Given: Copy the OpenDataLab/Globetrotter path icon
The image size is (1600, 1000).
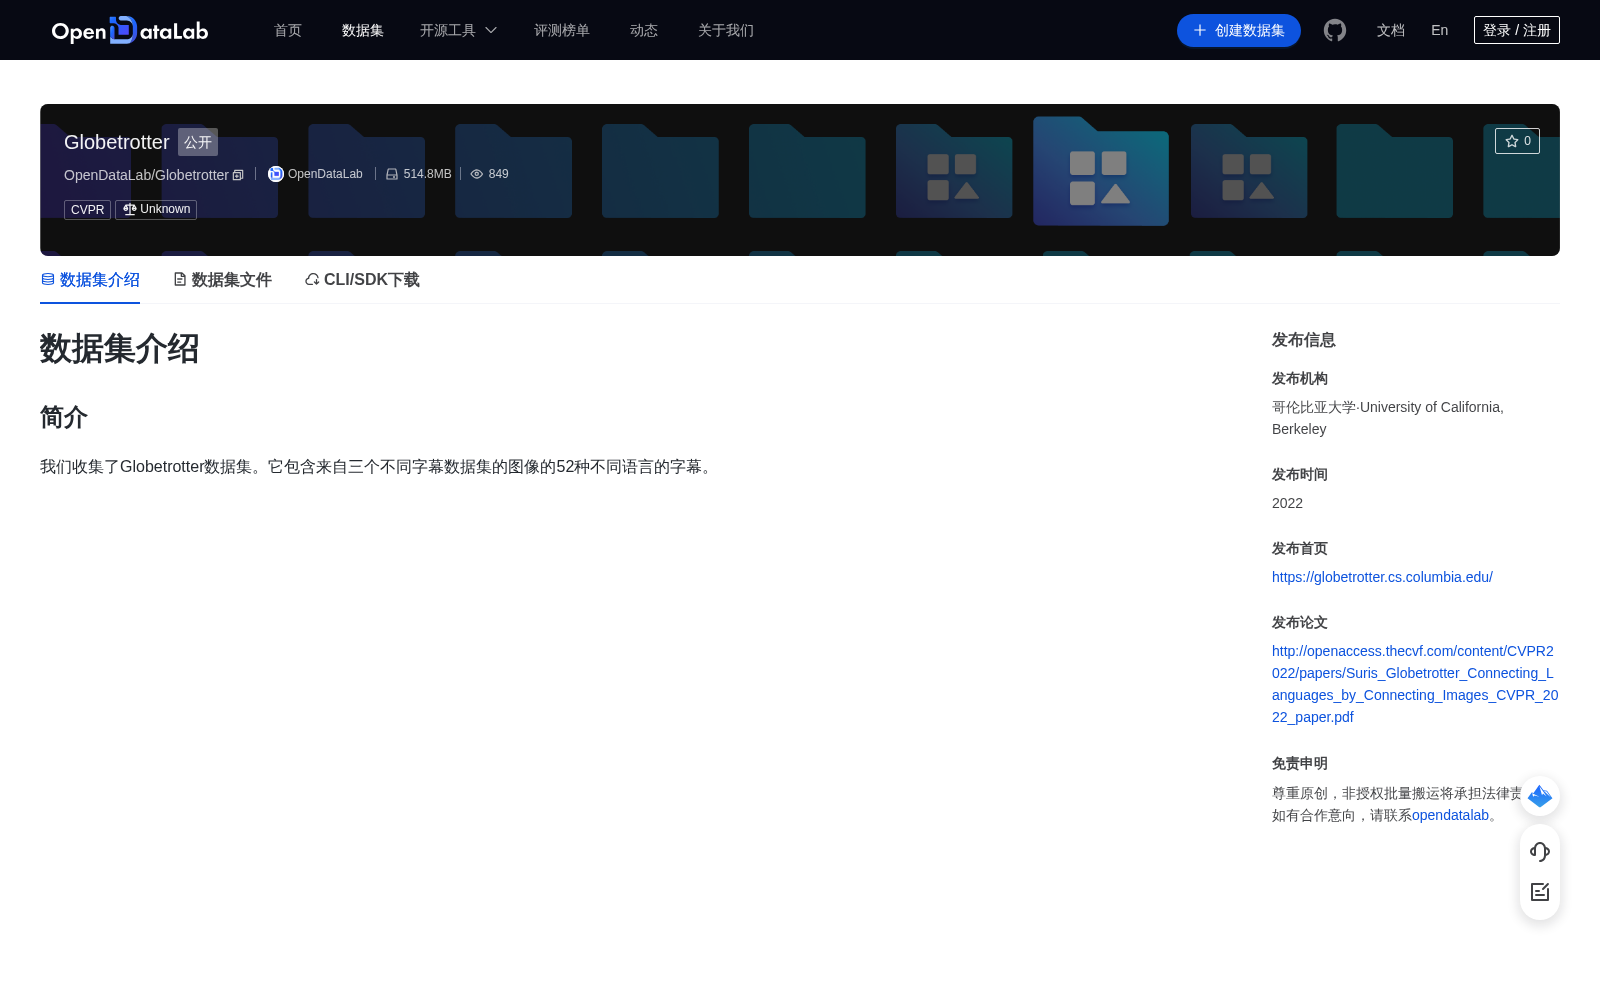Looking at the screenshot, I should click(x=238, y=175).
